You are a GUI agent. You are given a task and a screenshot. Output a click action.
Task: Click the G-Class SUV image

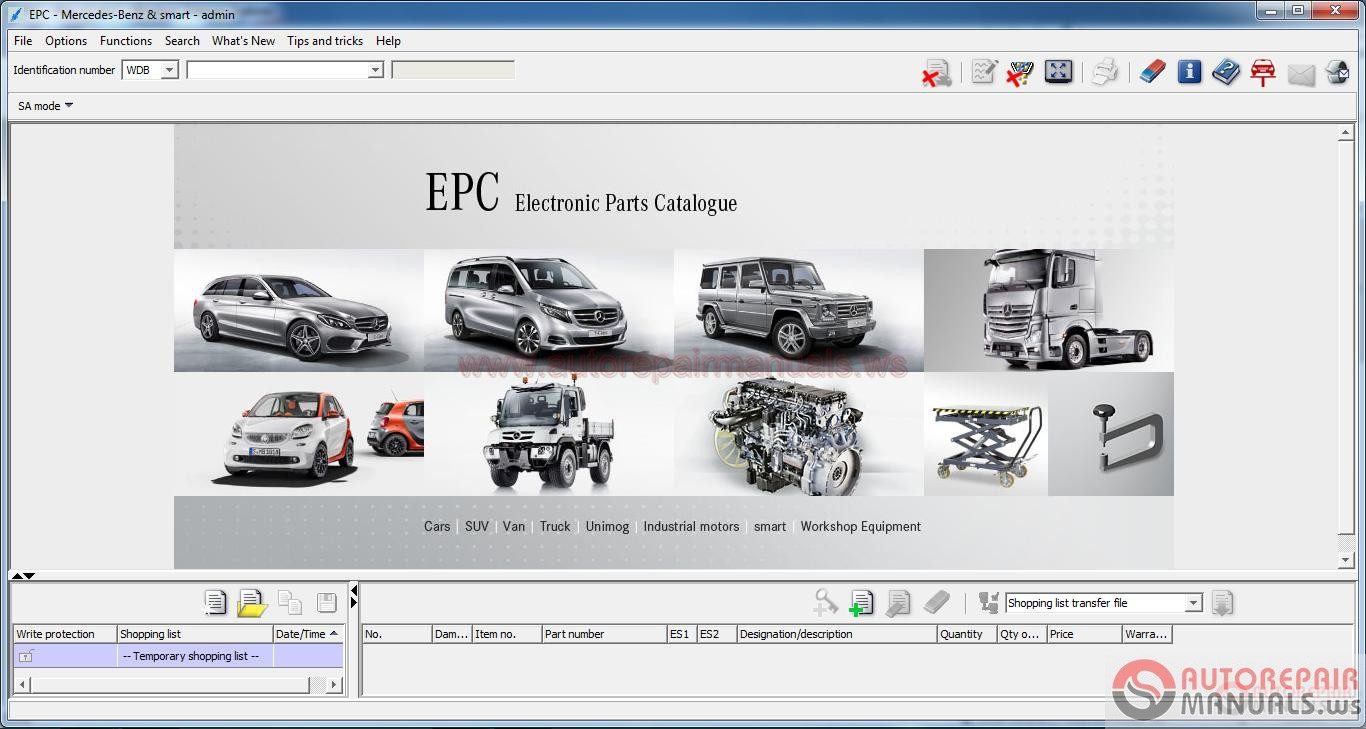(x=799, y=311)
